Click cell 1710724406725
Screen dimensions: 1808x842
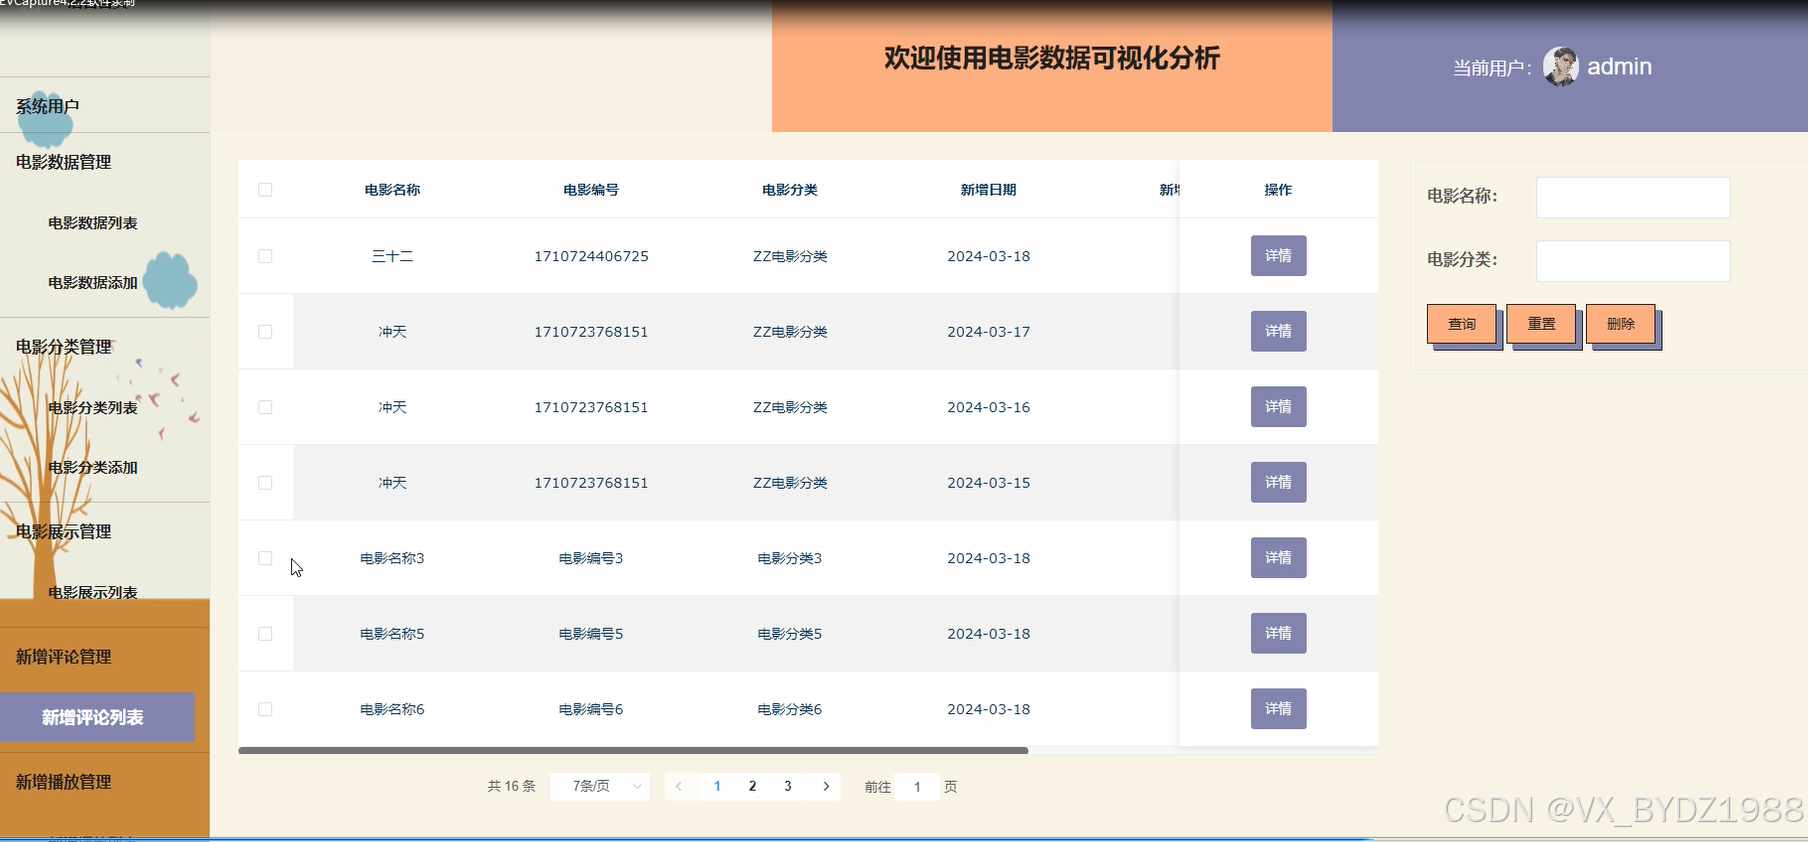[591, 256]
